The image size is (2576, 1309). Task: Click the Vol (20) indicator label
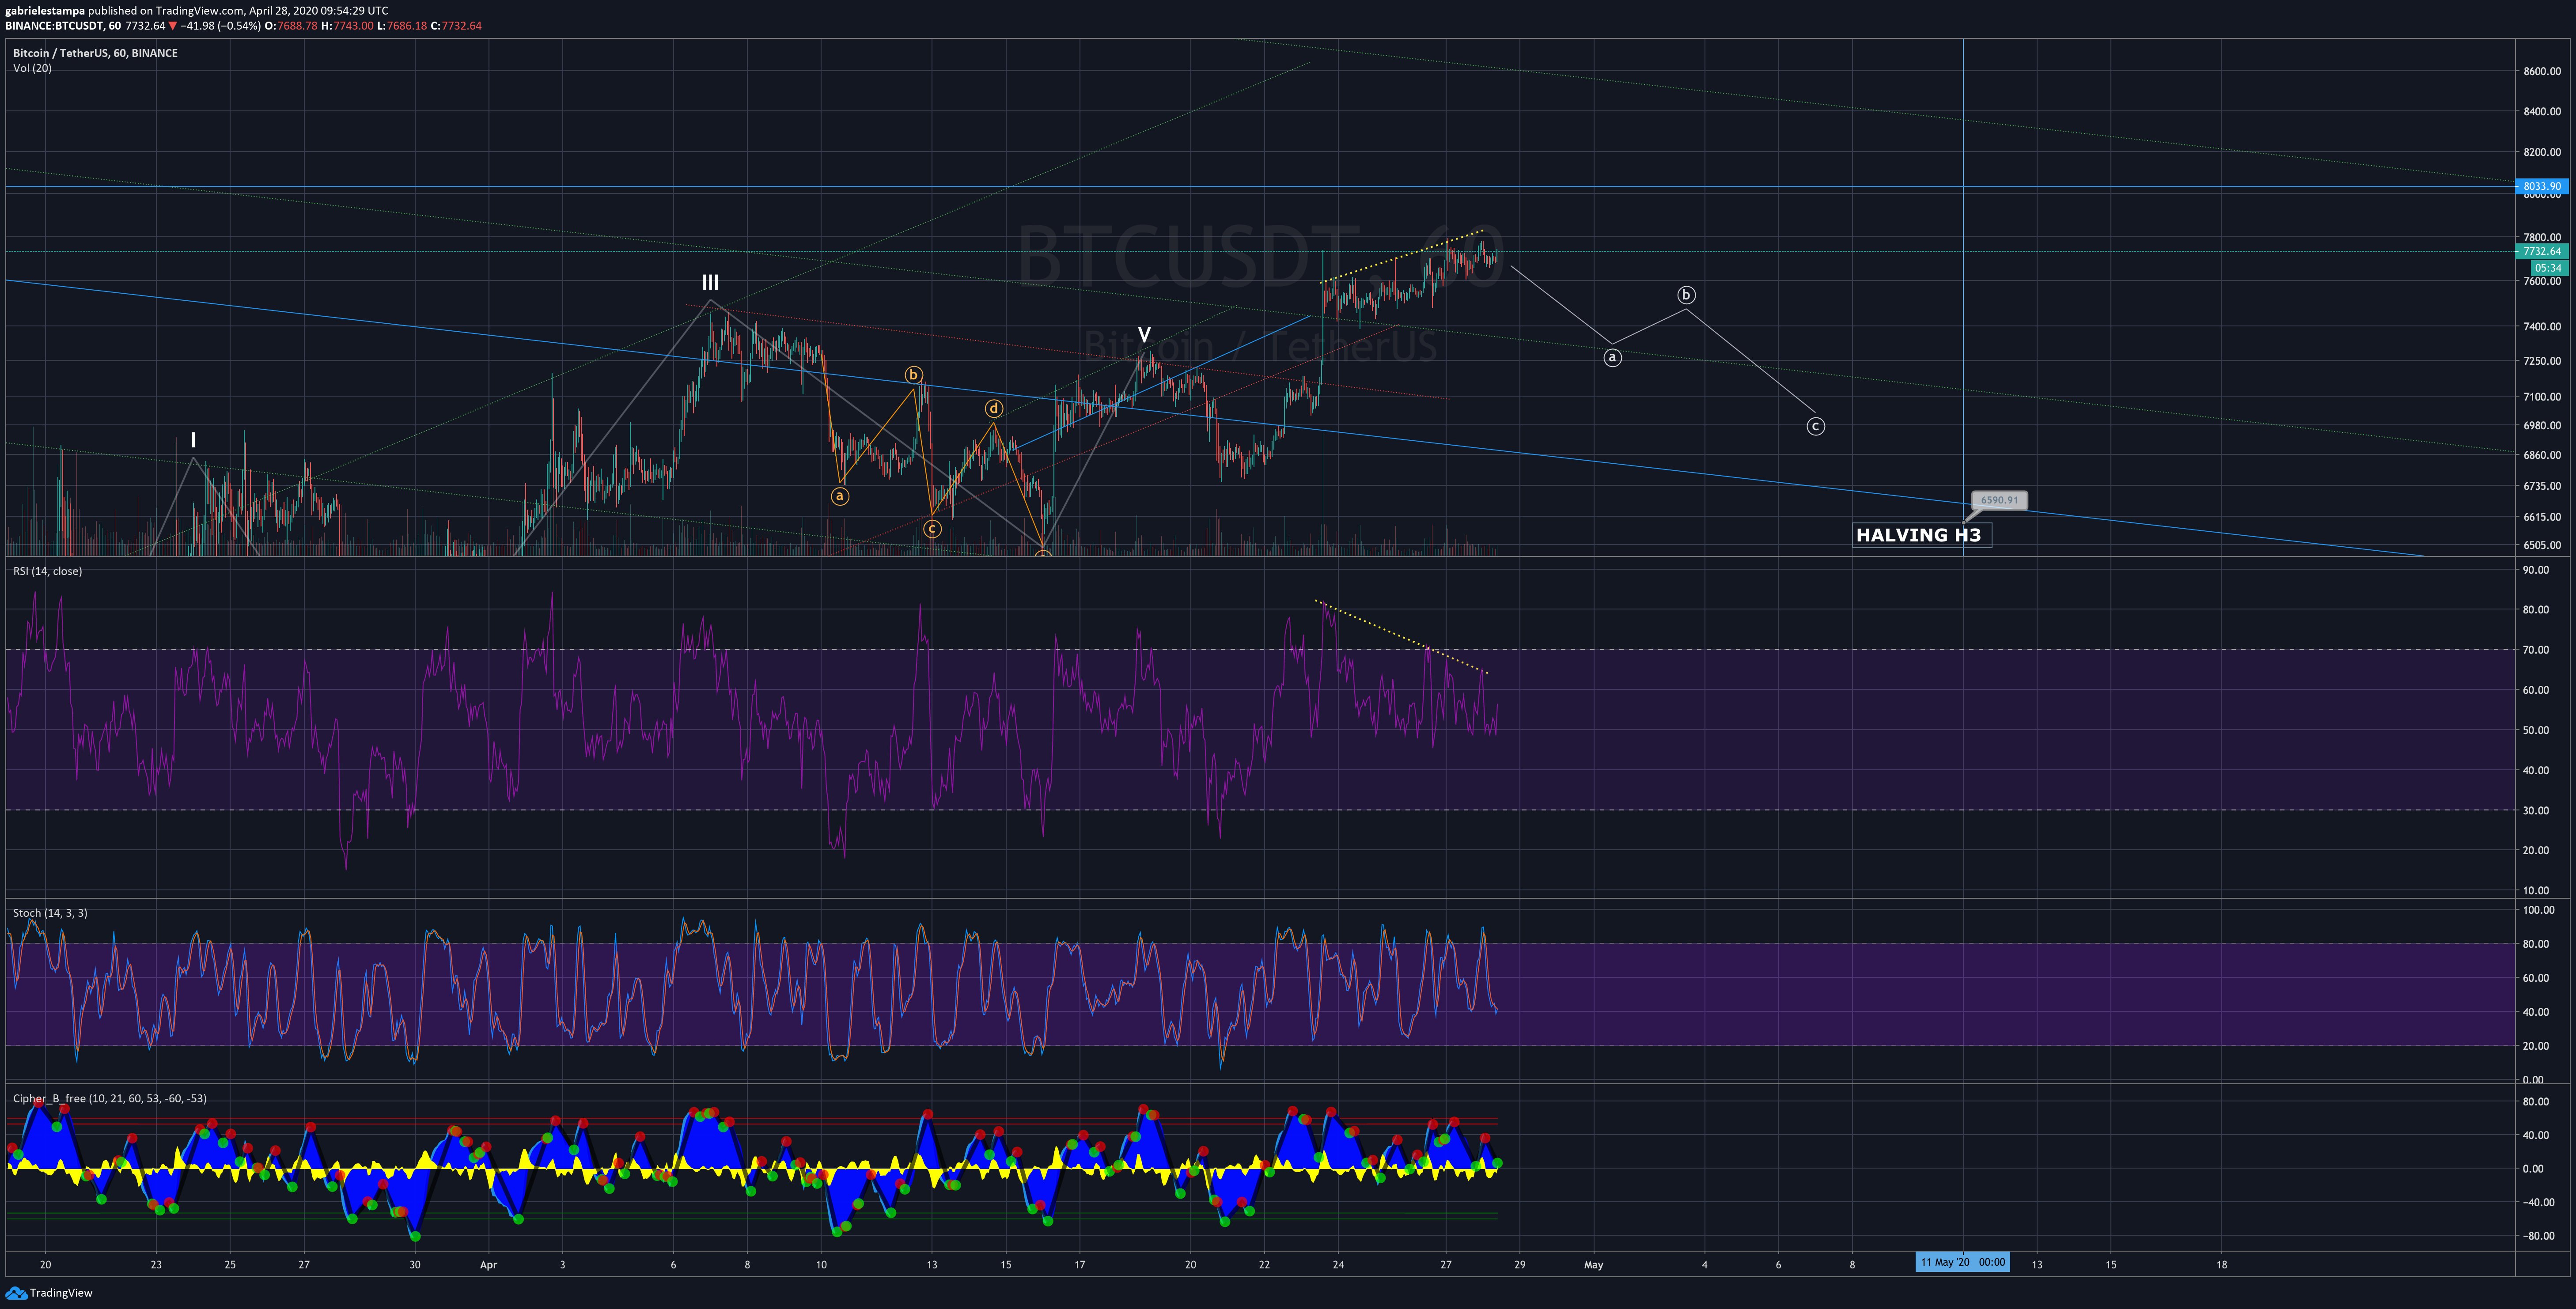[32, 68]
